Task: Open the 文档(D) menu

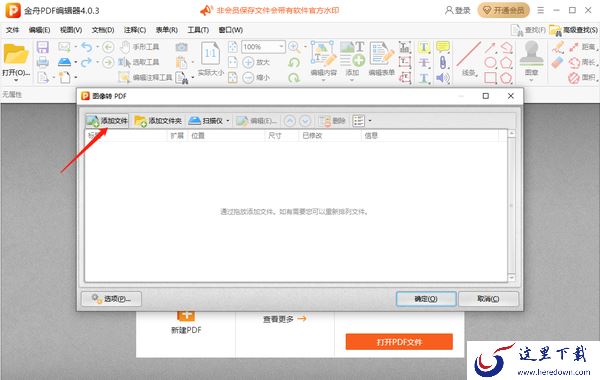Action: coord(103,30)
